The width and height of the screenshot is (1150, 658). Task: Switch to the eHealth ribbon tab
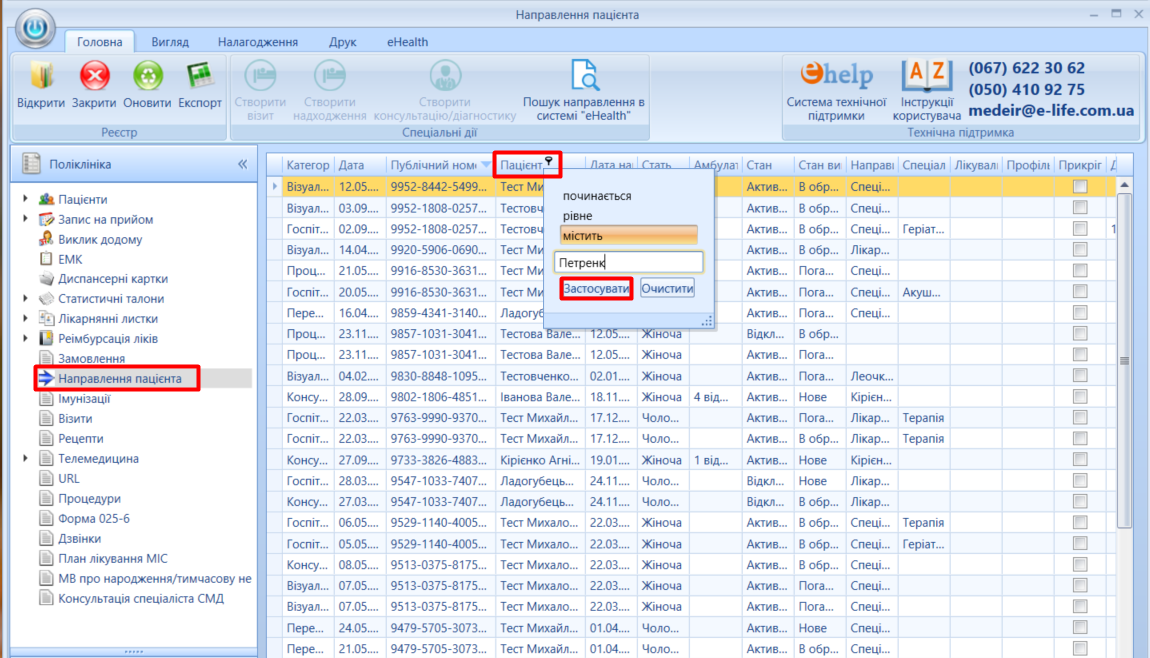click(x=407, y=42)
